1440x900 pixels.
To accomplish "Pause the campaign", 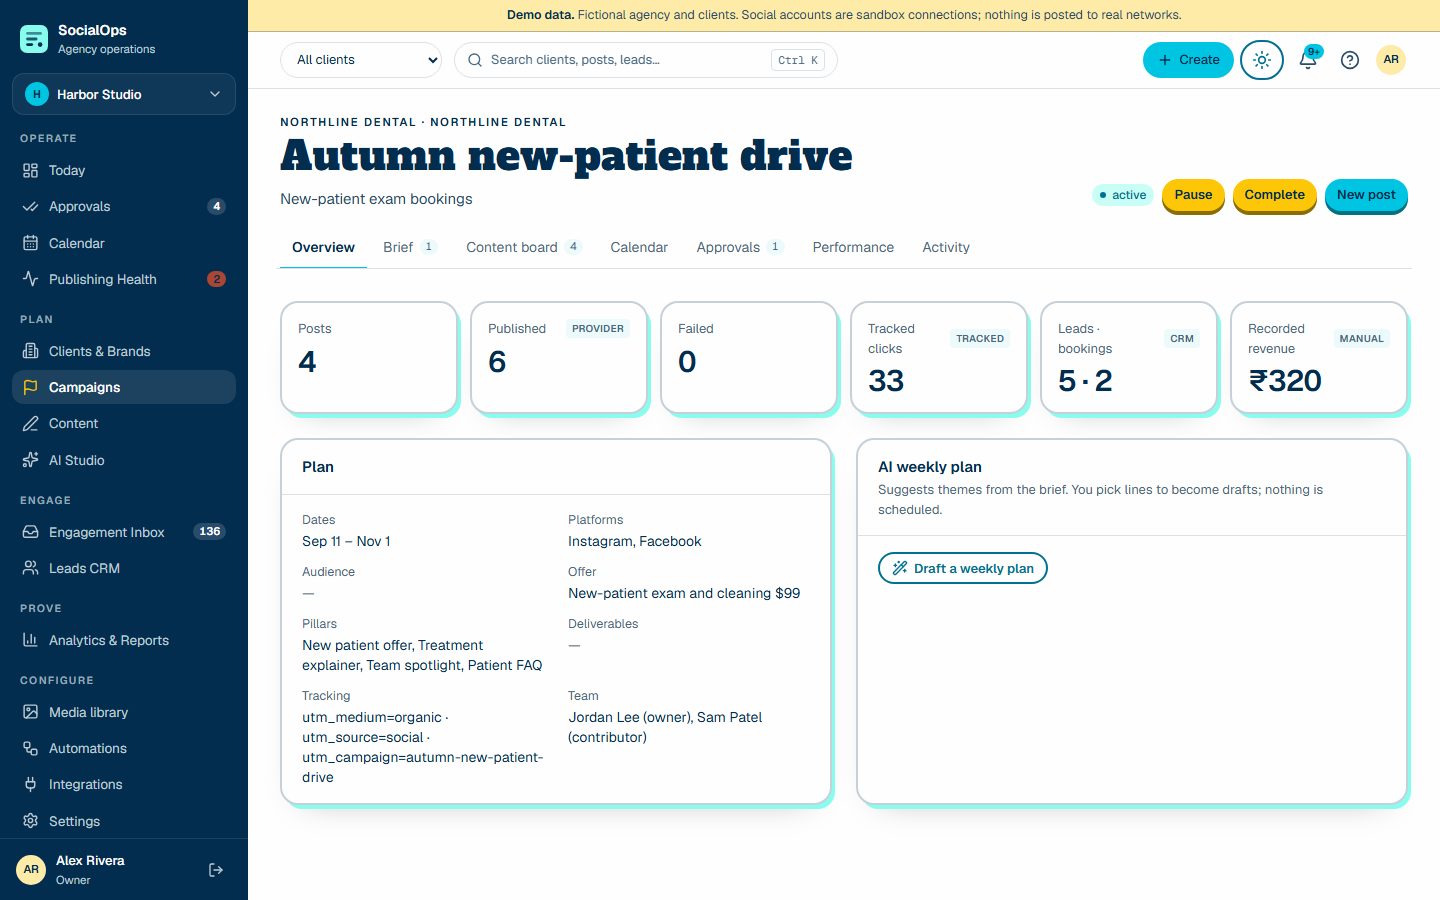I will (x=1193, y=195).
